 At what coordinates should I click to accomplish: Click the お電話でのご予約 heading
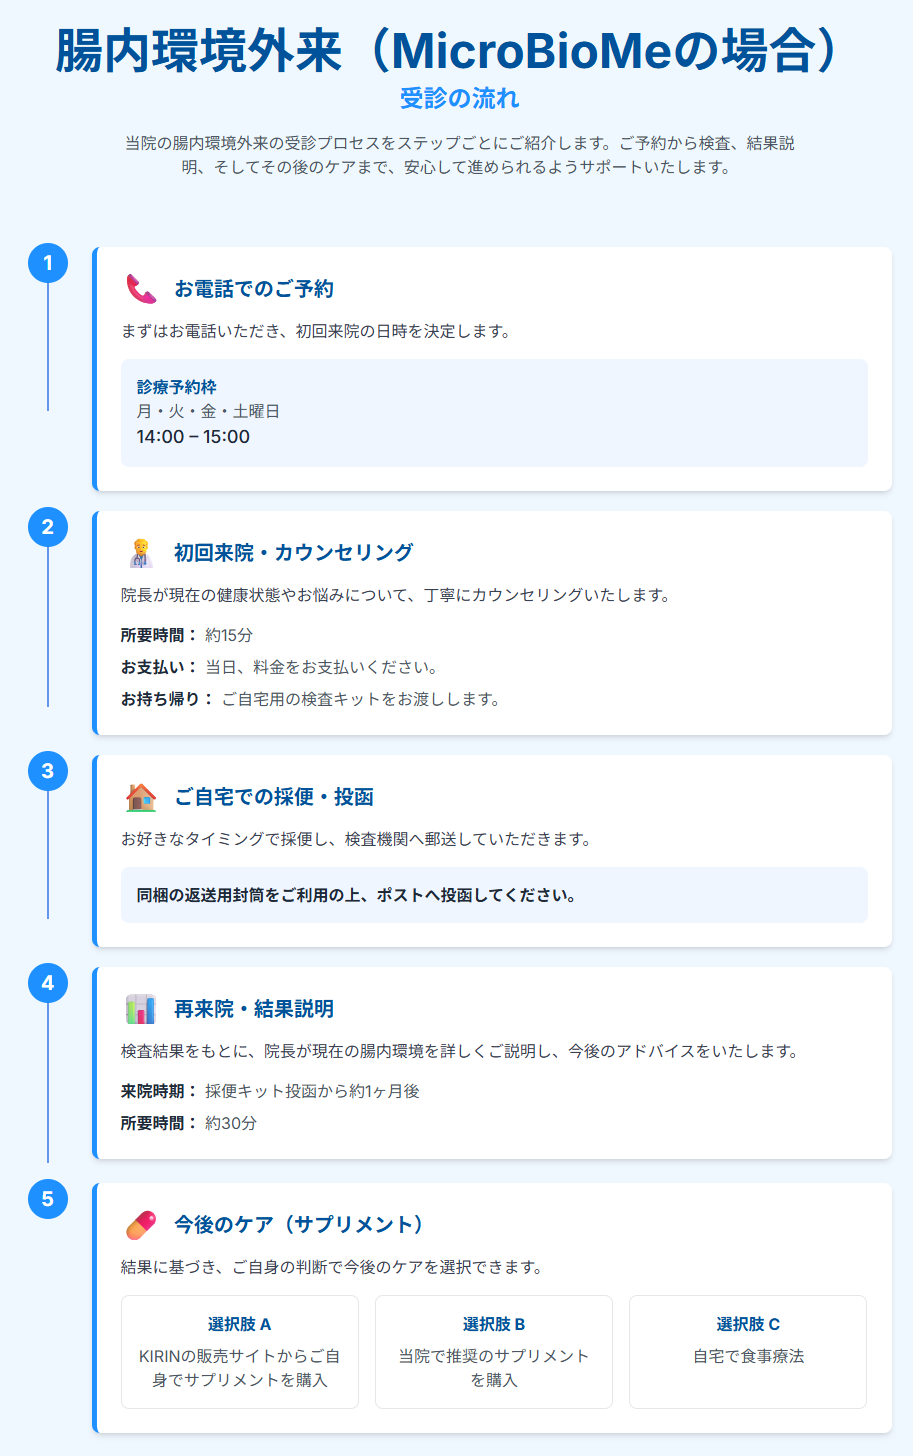tap(254, 289)
